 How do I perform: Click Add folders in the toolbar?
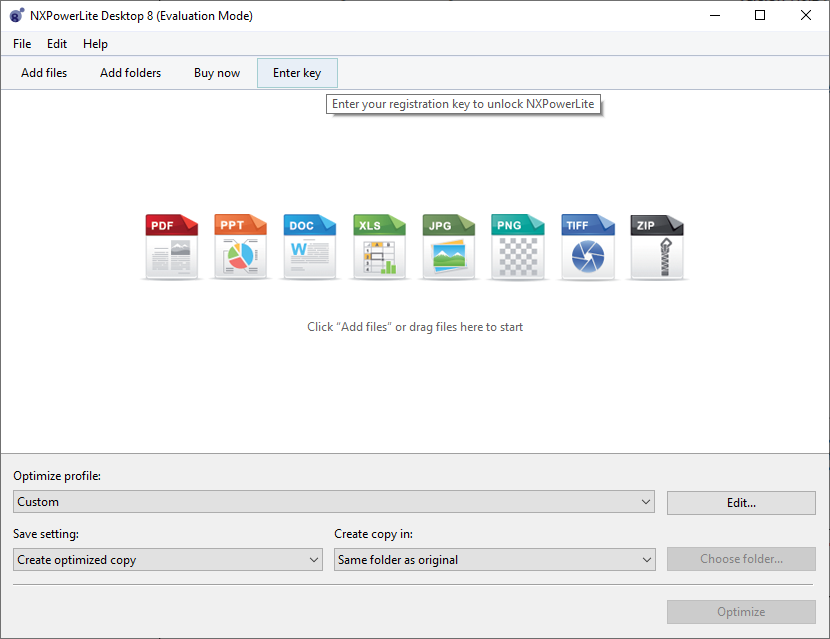(x=130, y=73)
